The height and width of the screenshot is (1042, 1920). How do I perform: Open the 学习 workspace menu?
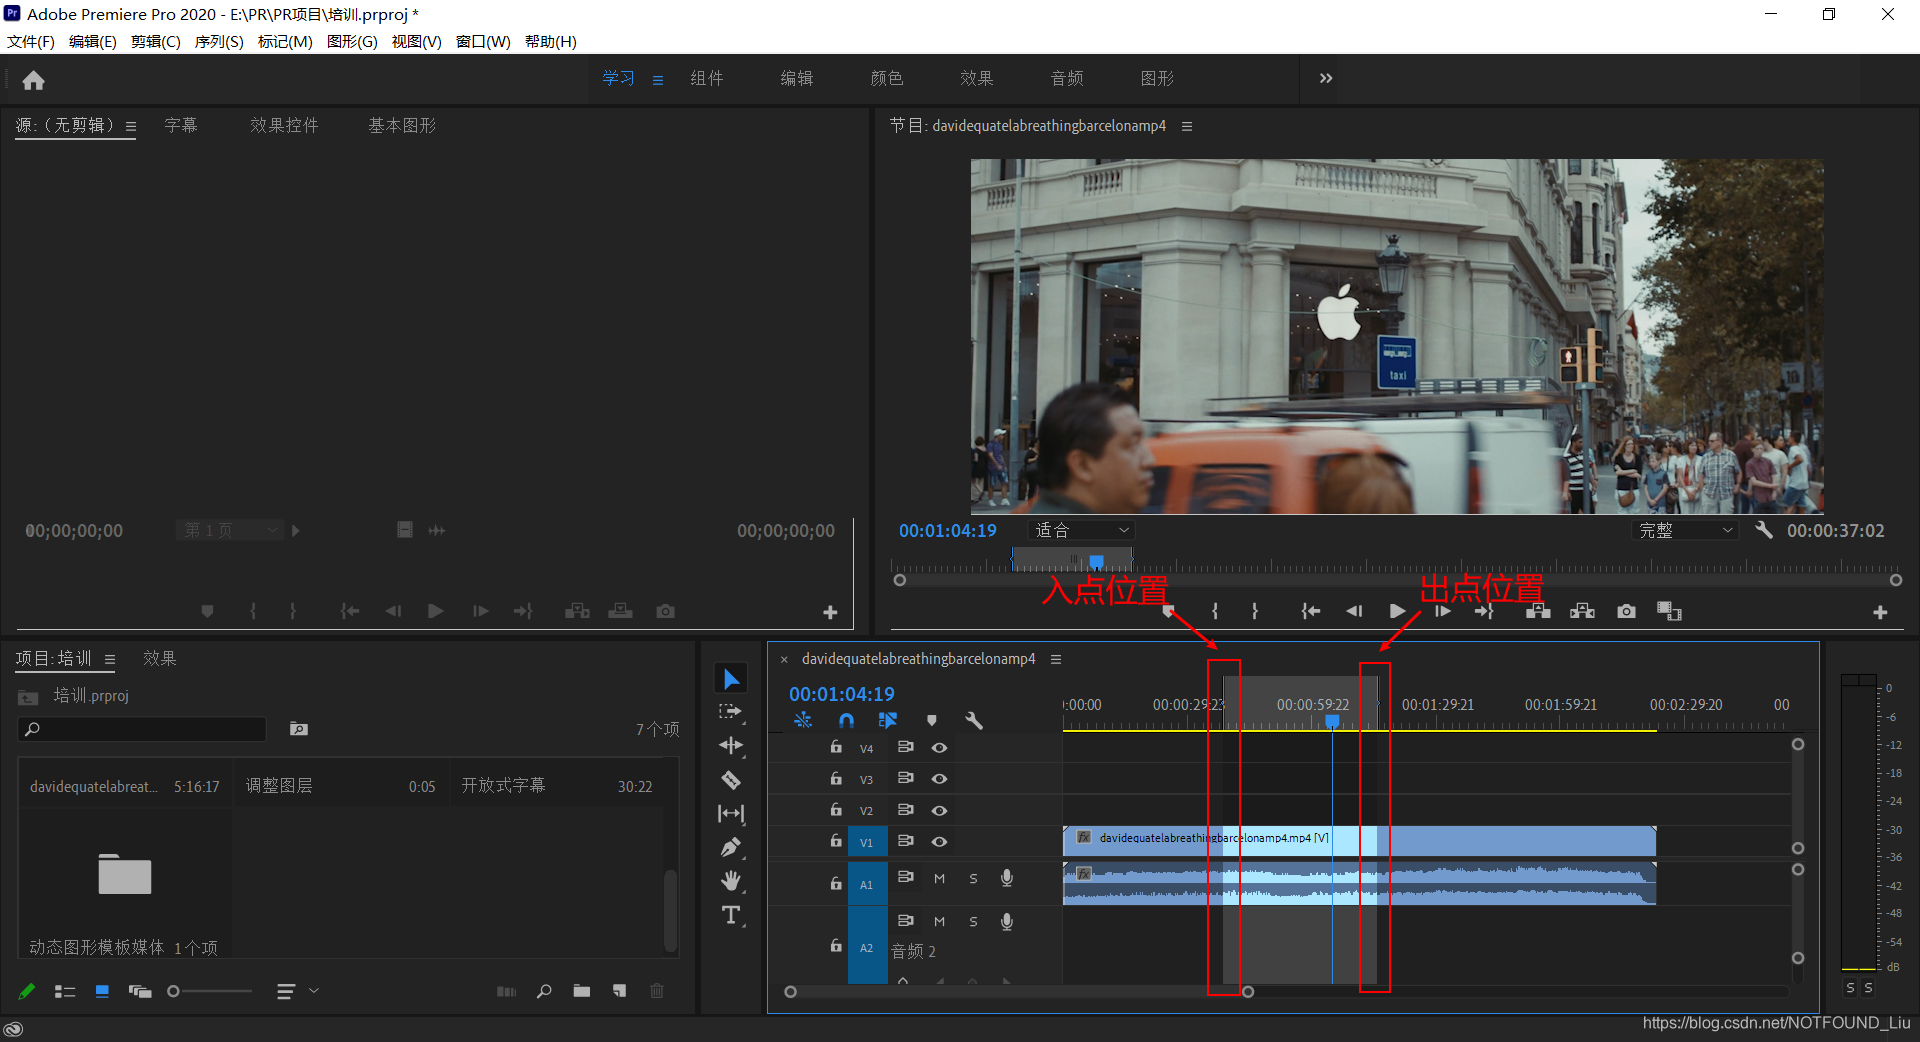click(x=658, y=80)
